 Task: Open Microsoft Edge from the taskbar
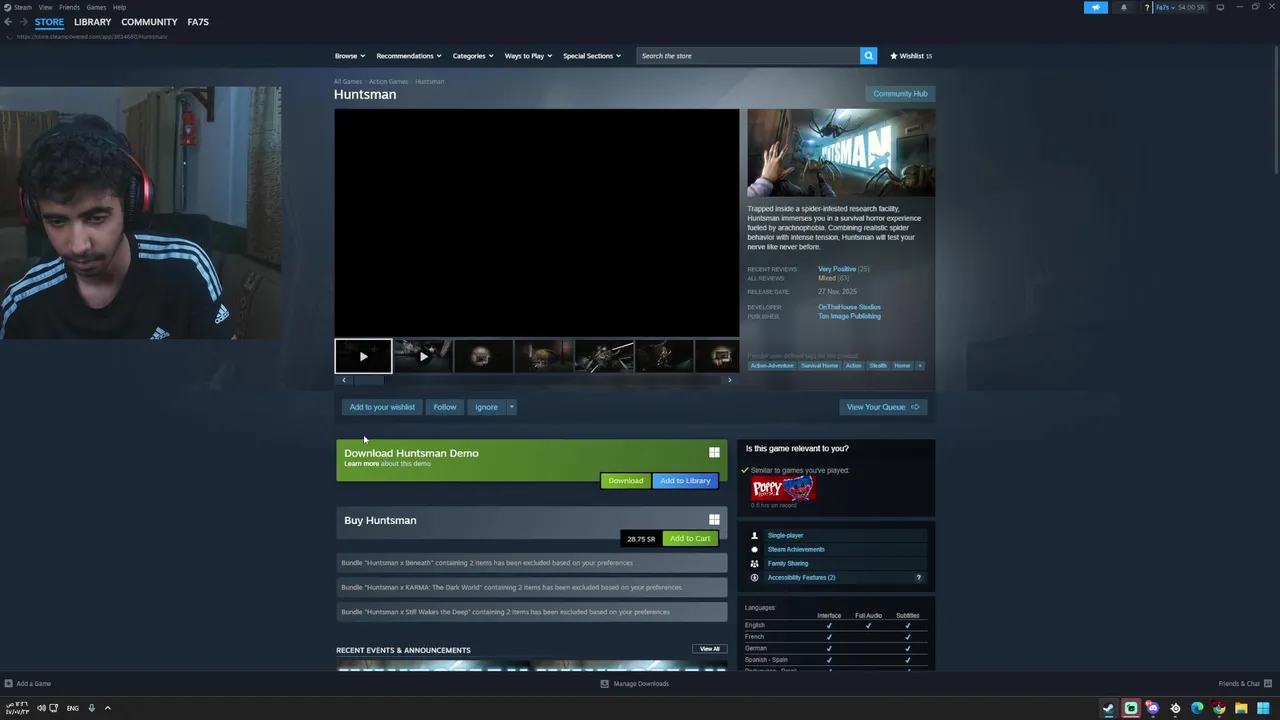point(1197,708)
